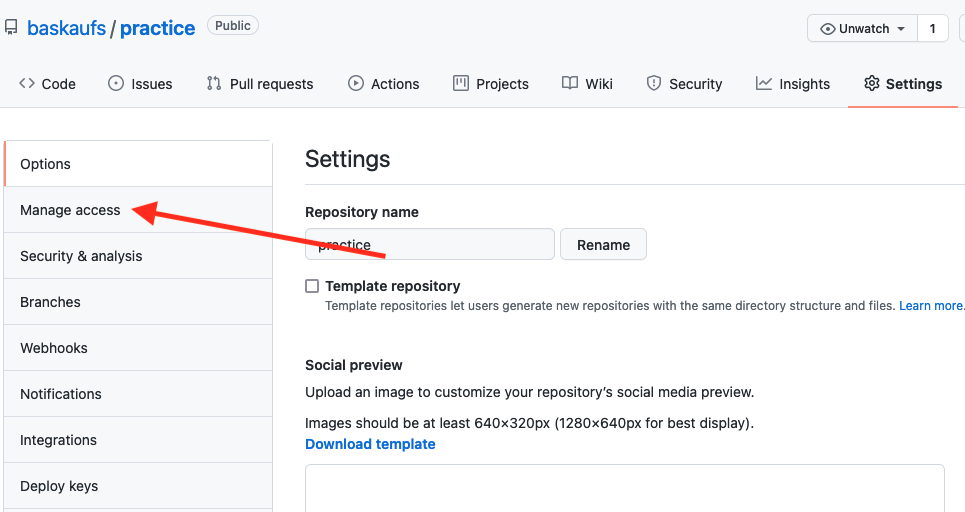Image resolution: width=965 pixels, height=512 pixels.
Task: Click the eye icon in Unwatch button
Action: pos(828,29)
